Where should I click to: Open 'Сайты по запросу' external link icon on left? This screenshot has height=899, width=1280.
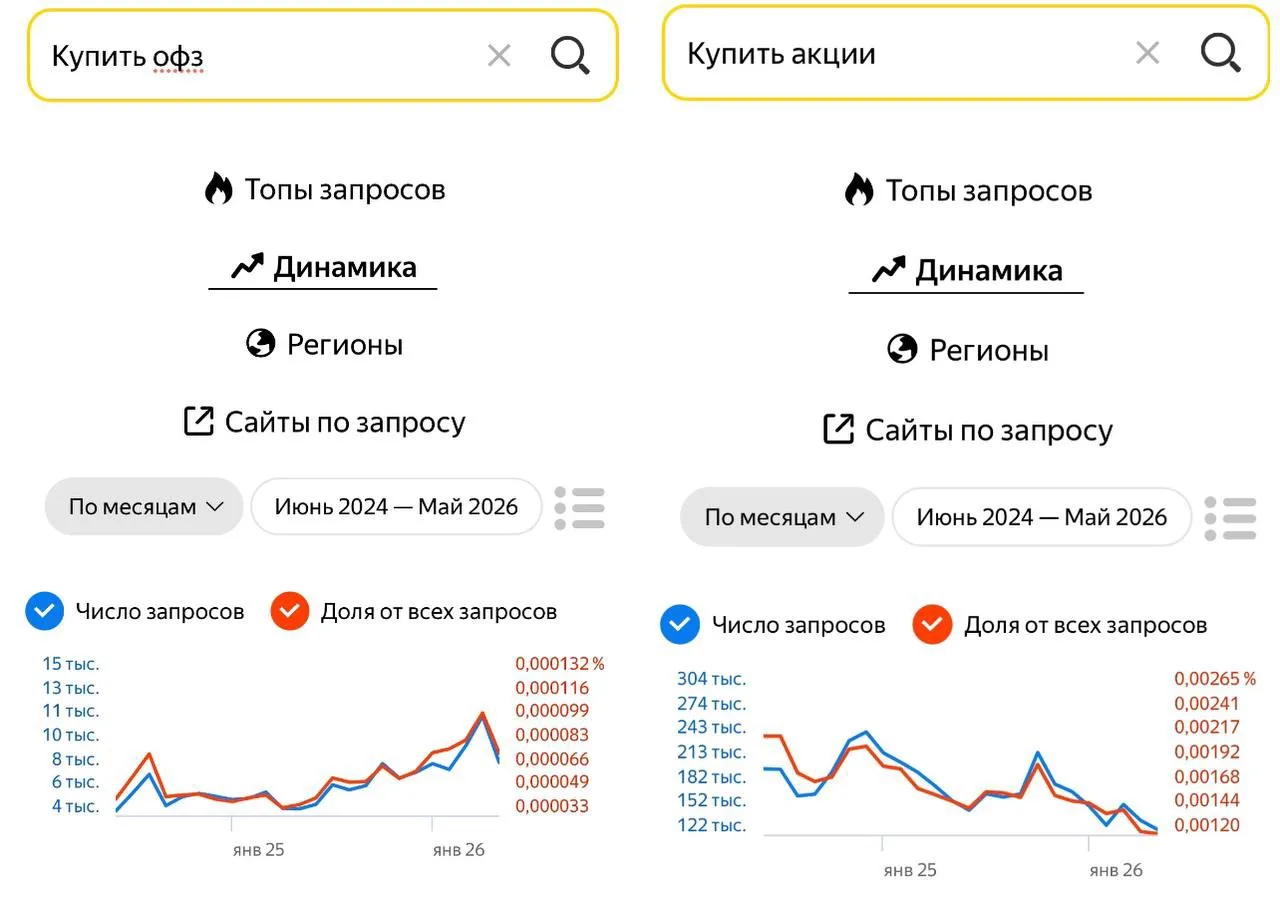[x=199, y=421]
